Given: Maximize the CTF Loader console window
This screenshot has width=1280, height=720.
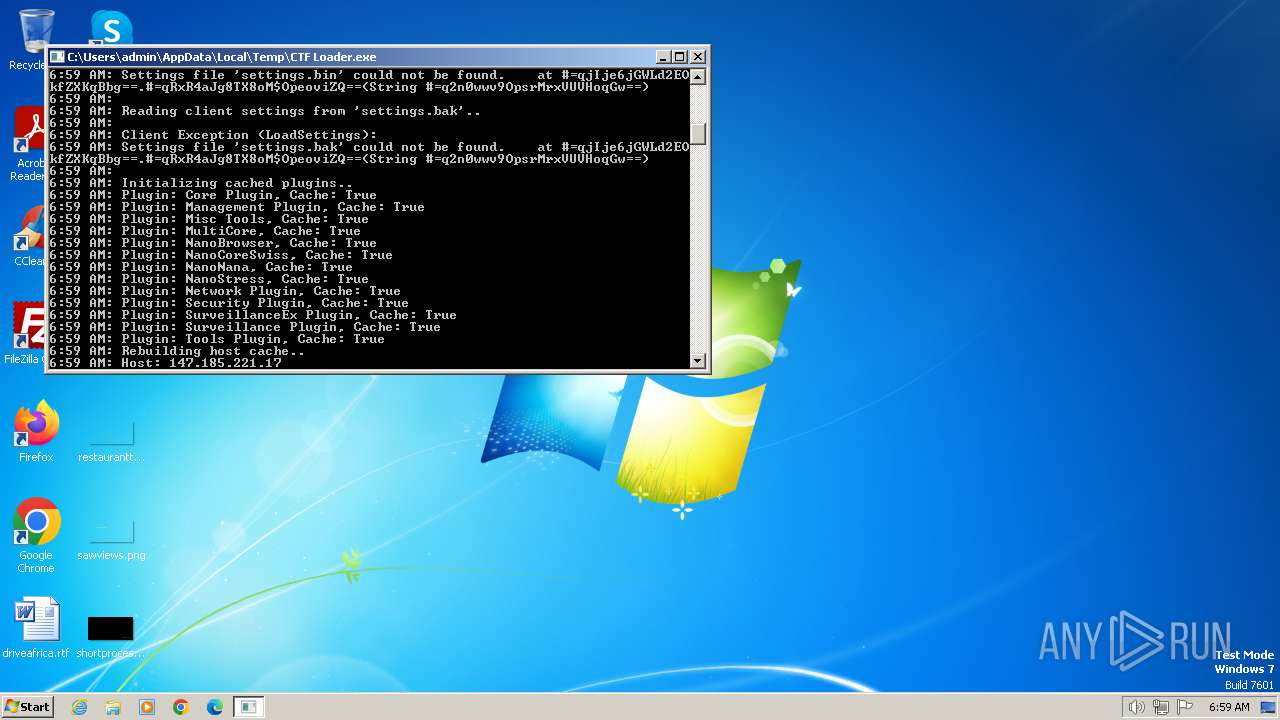Looking at the screenshot, I should tap(680, 57).
